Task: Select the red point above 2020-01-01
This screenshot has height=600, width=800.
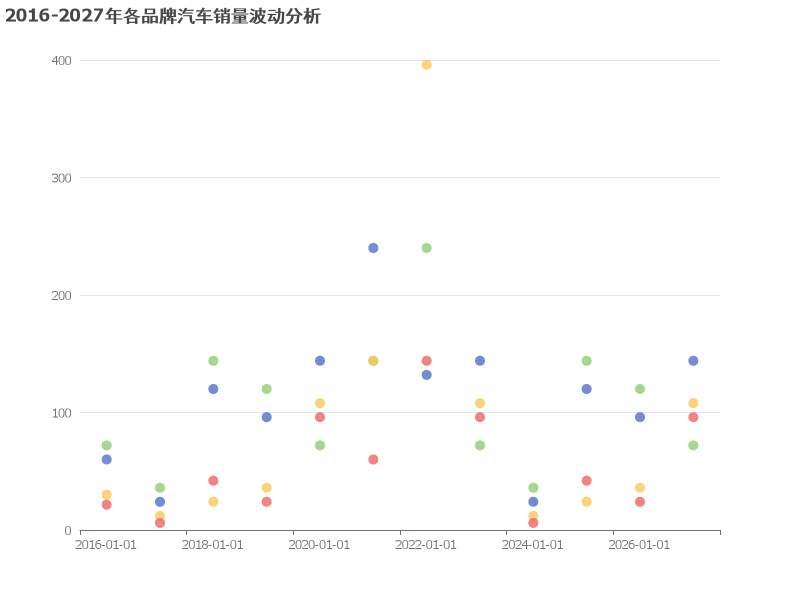Action: (320, 417)
